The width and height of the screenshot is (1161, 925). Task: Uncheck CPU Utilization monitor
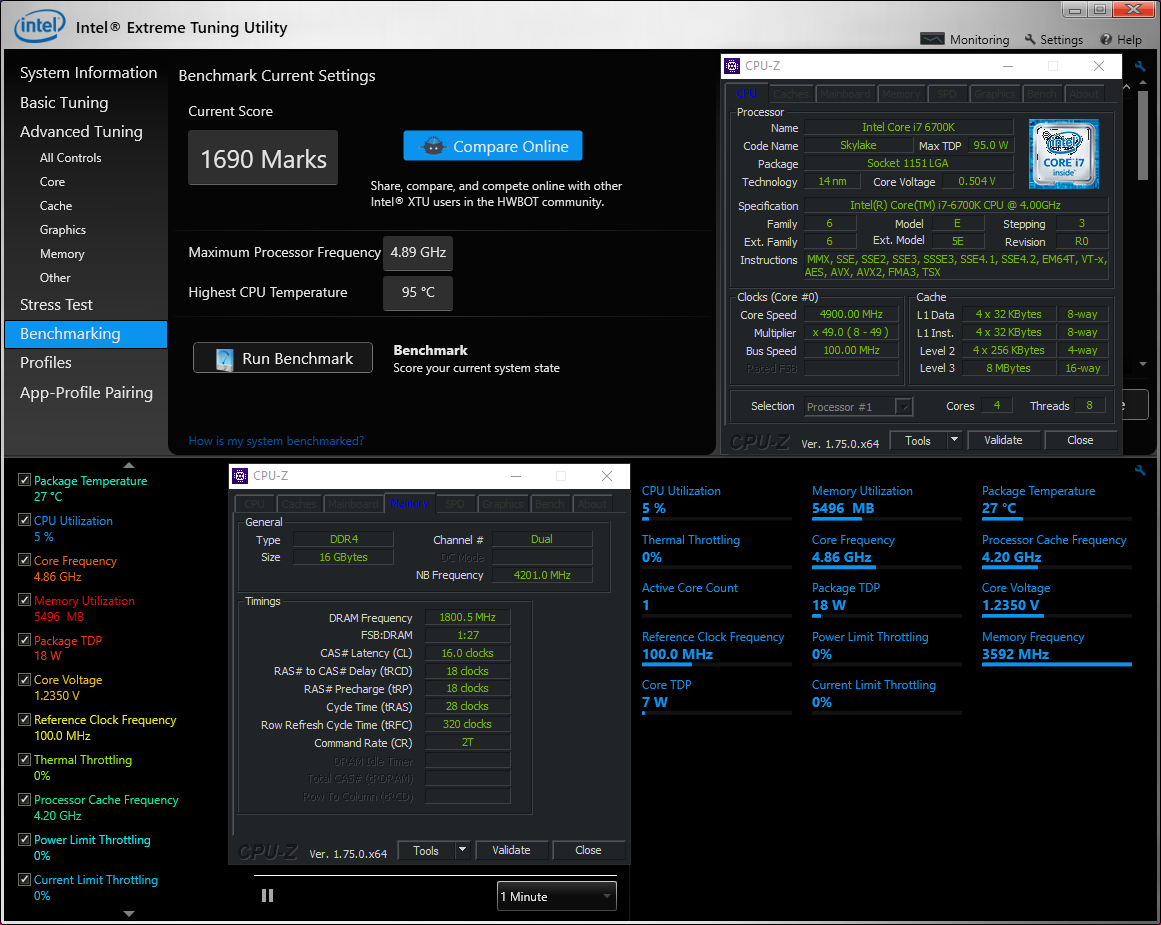coord(24,520)
